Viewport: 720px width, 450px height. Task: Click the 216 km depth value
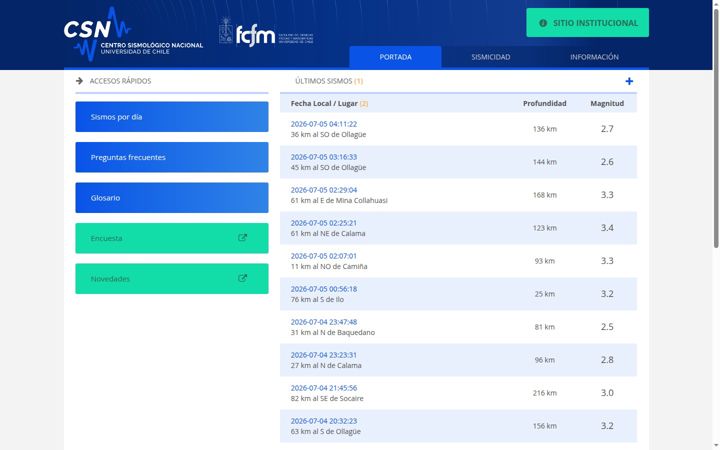545,394
